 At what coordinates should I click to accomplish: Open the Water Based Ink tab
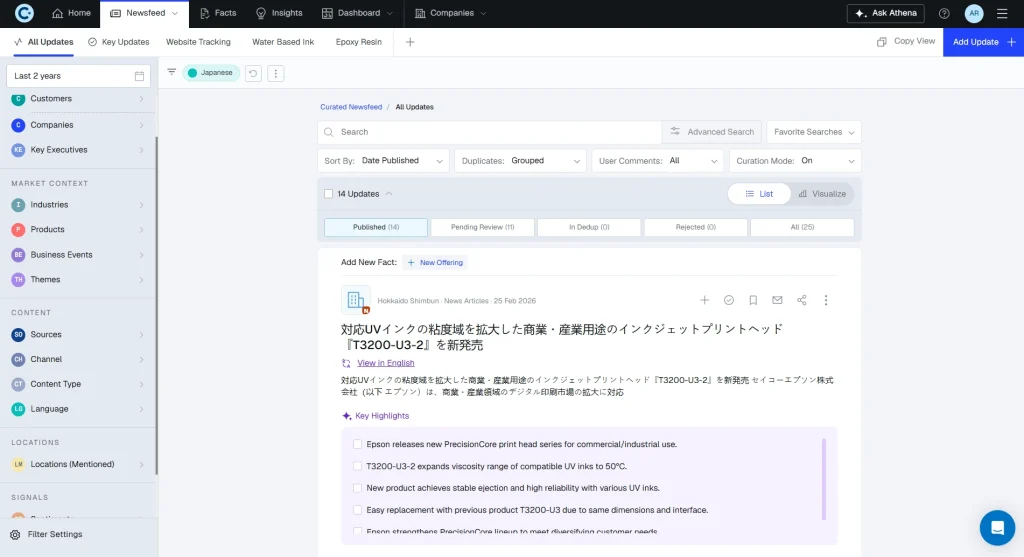pos(283,42)
